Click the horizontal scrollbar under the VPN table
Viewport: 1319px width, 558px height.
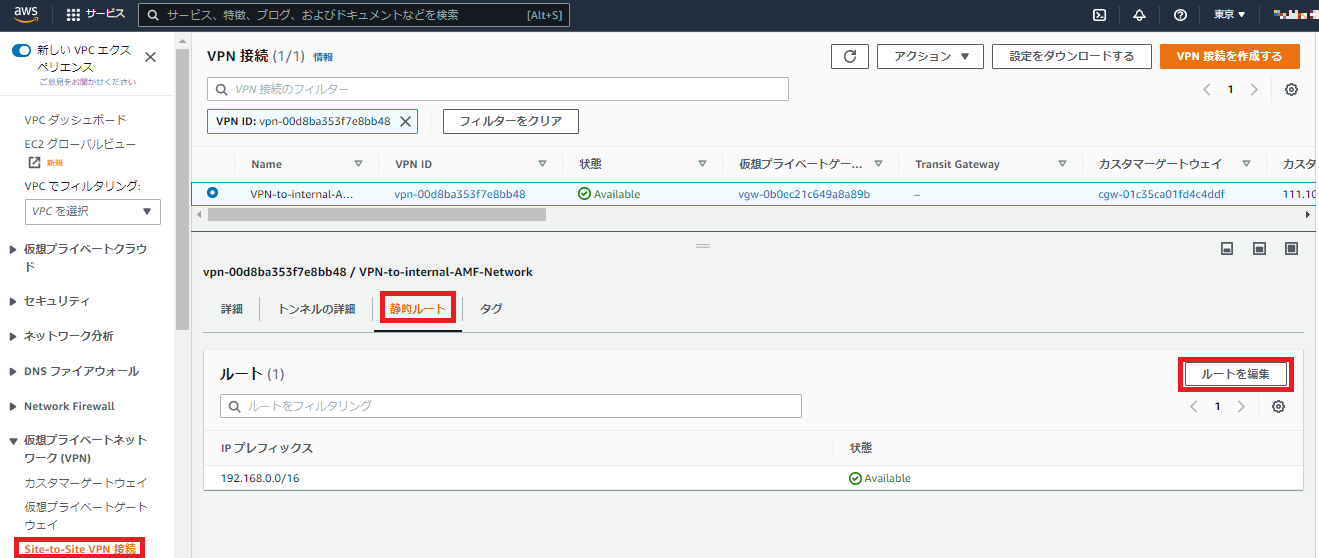(x=376, y=214)
